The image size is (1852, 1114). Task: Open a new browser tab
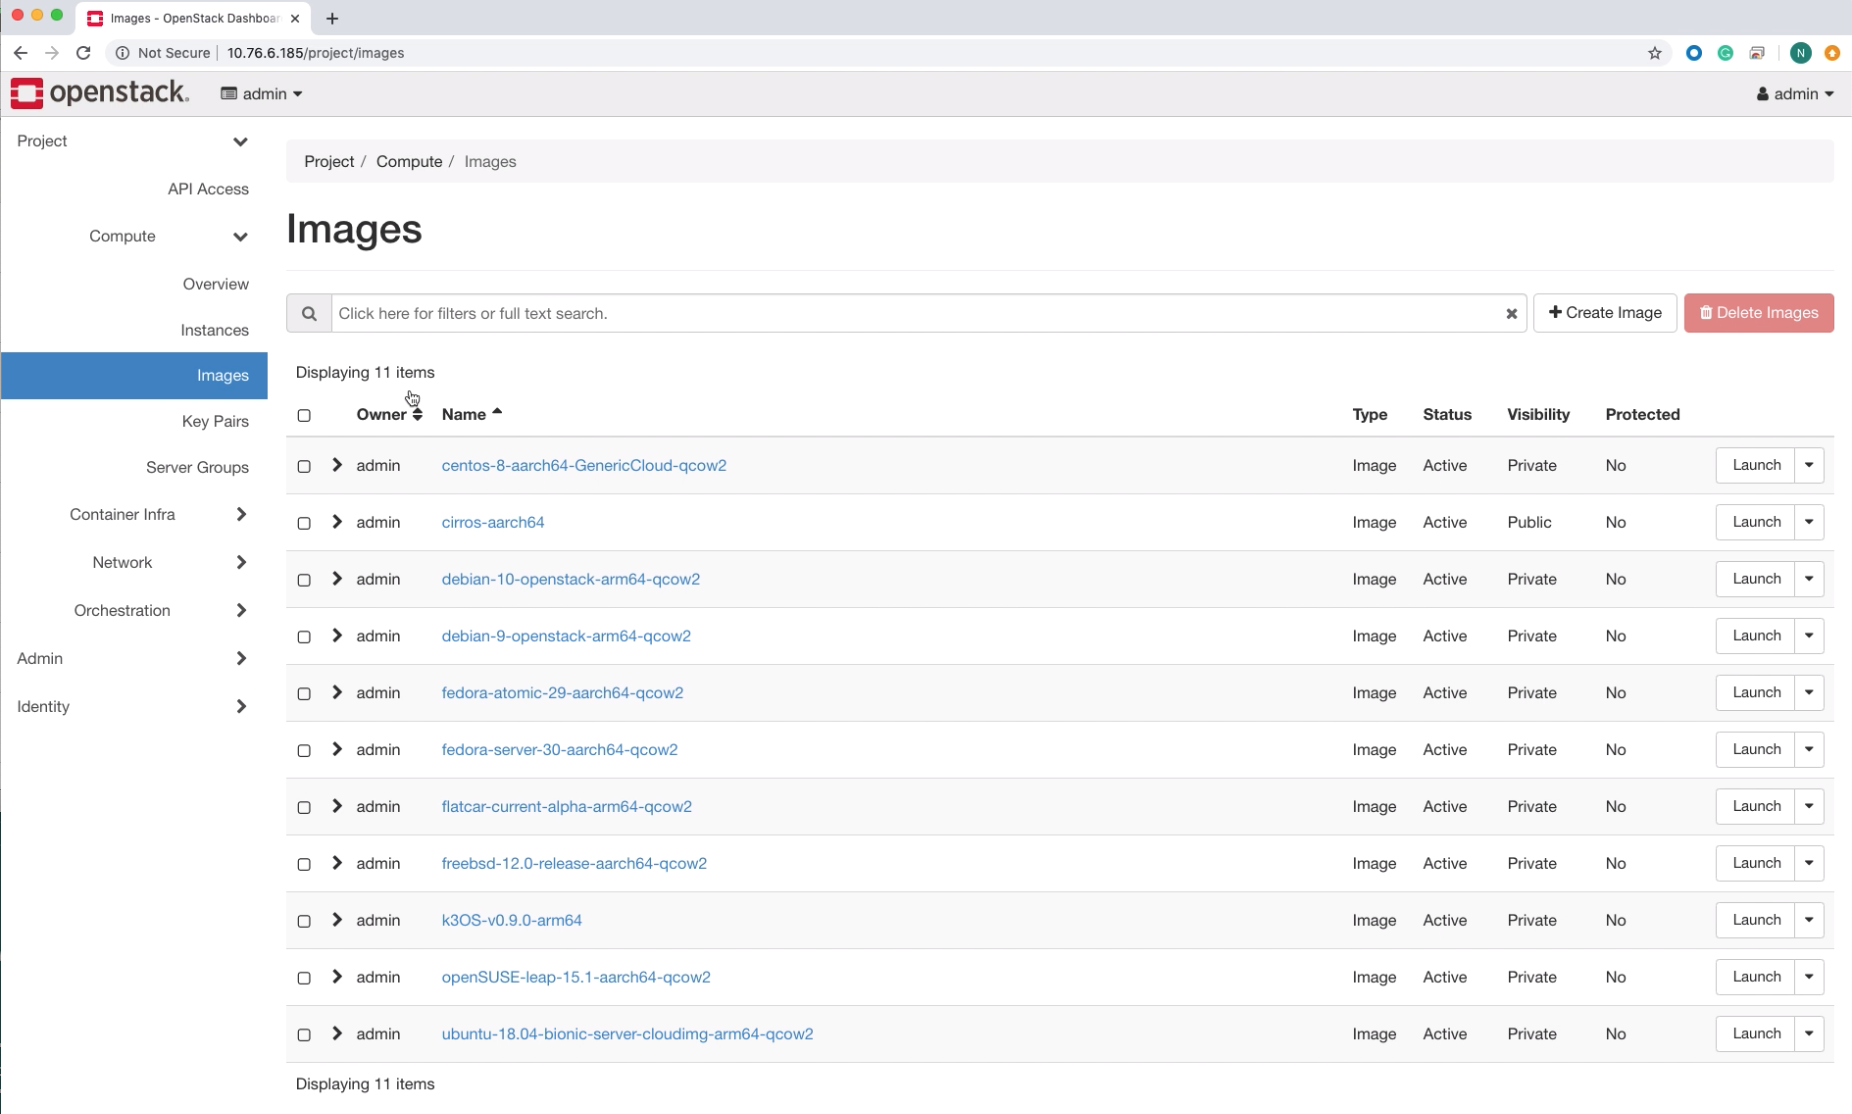(x=332, y=18)
